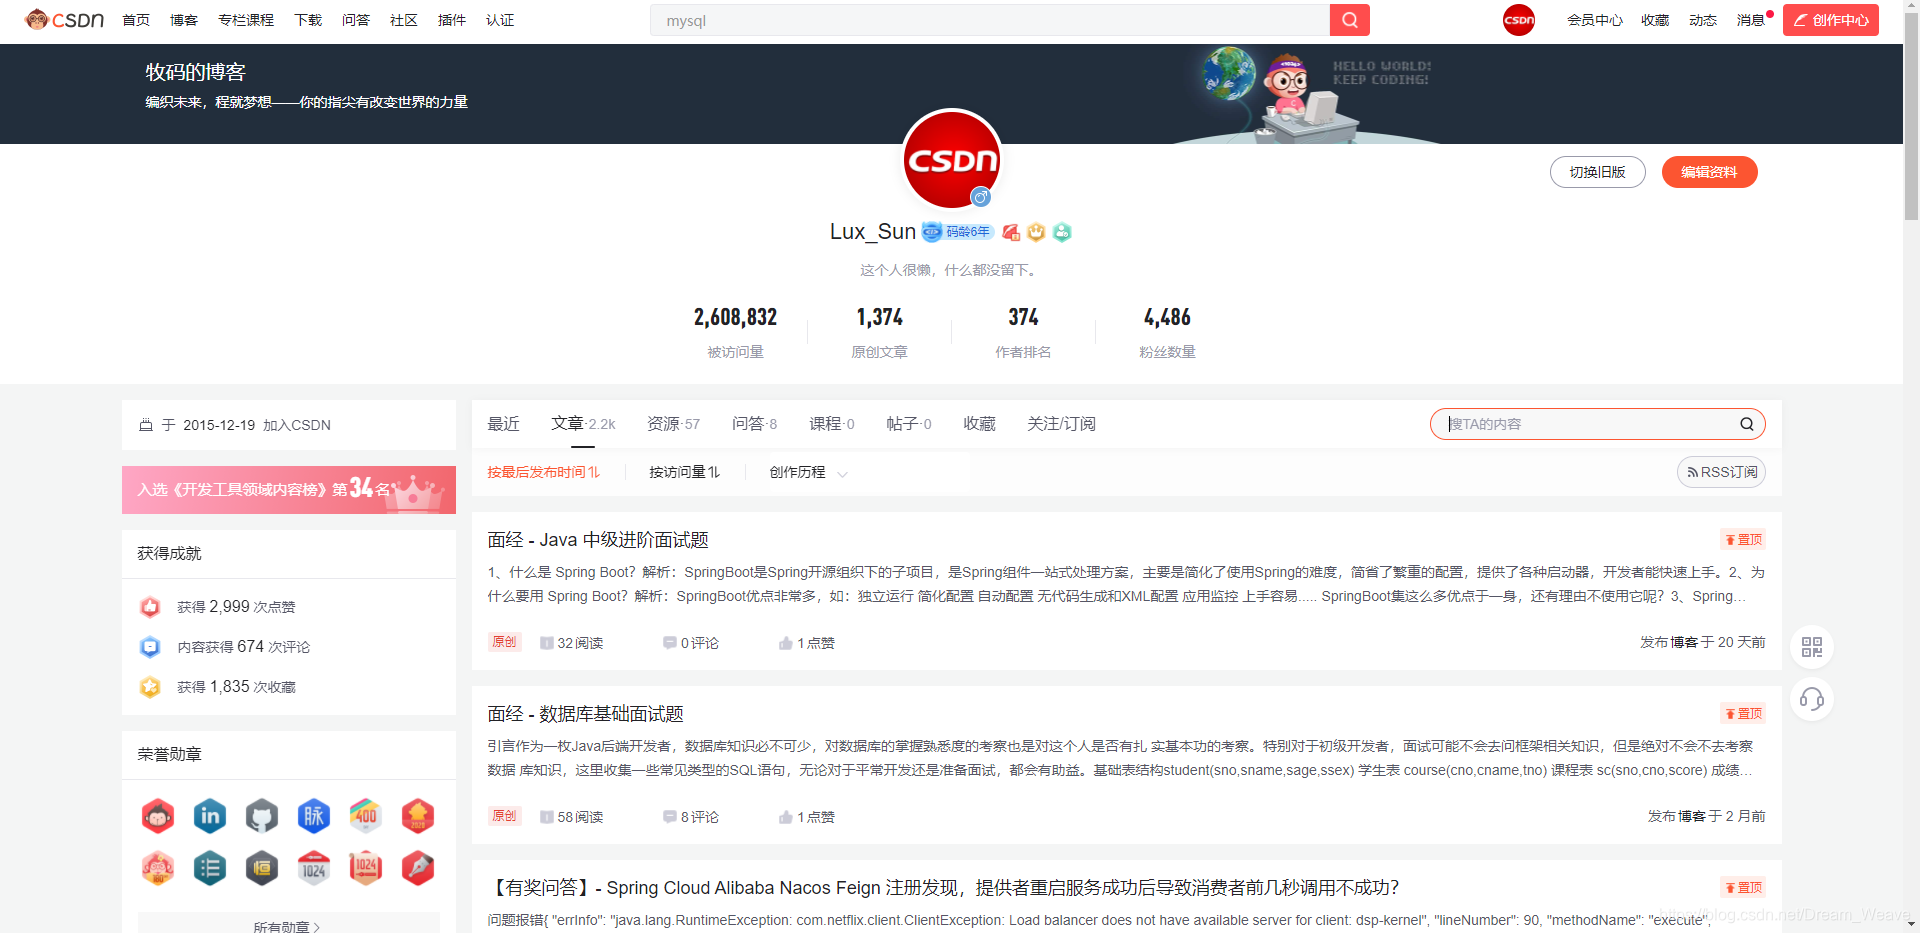Switch to the 关注/订阅 tab
Screen dimensions: 1920x933
1061,424
